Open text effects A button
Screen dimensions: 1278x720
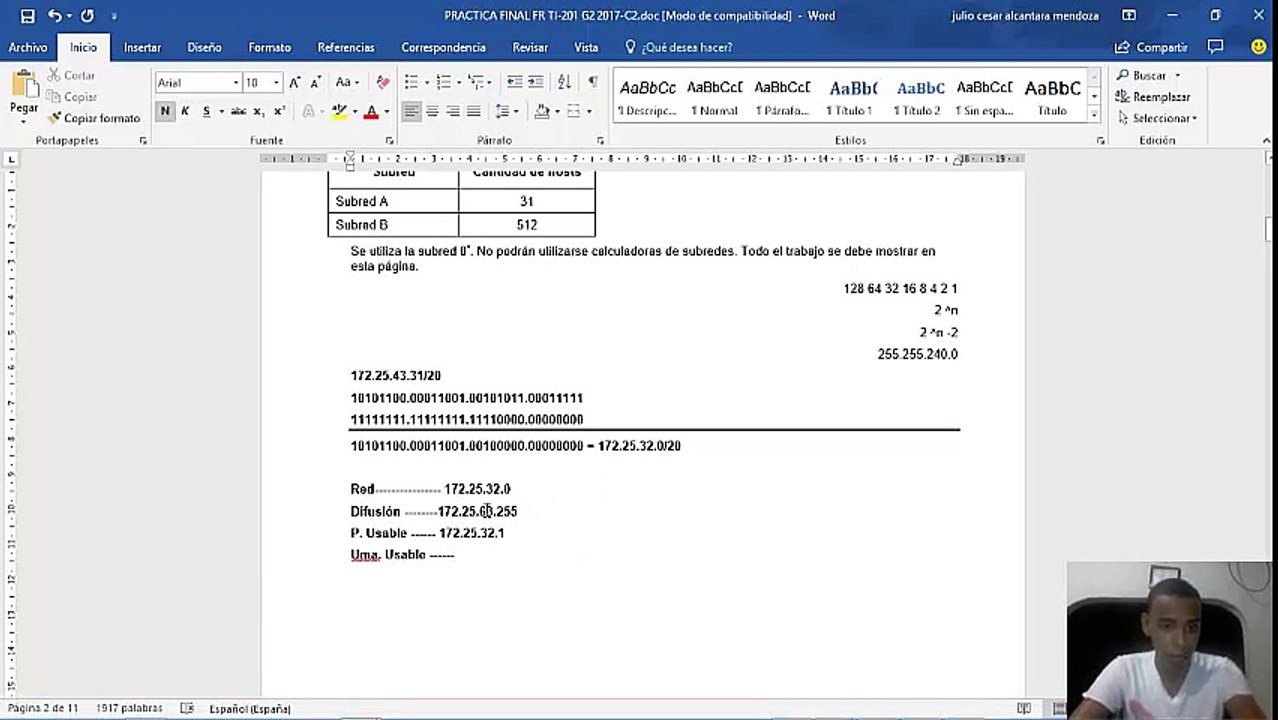click(308, 111)
